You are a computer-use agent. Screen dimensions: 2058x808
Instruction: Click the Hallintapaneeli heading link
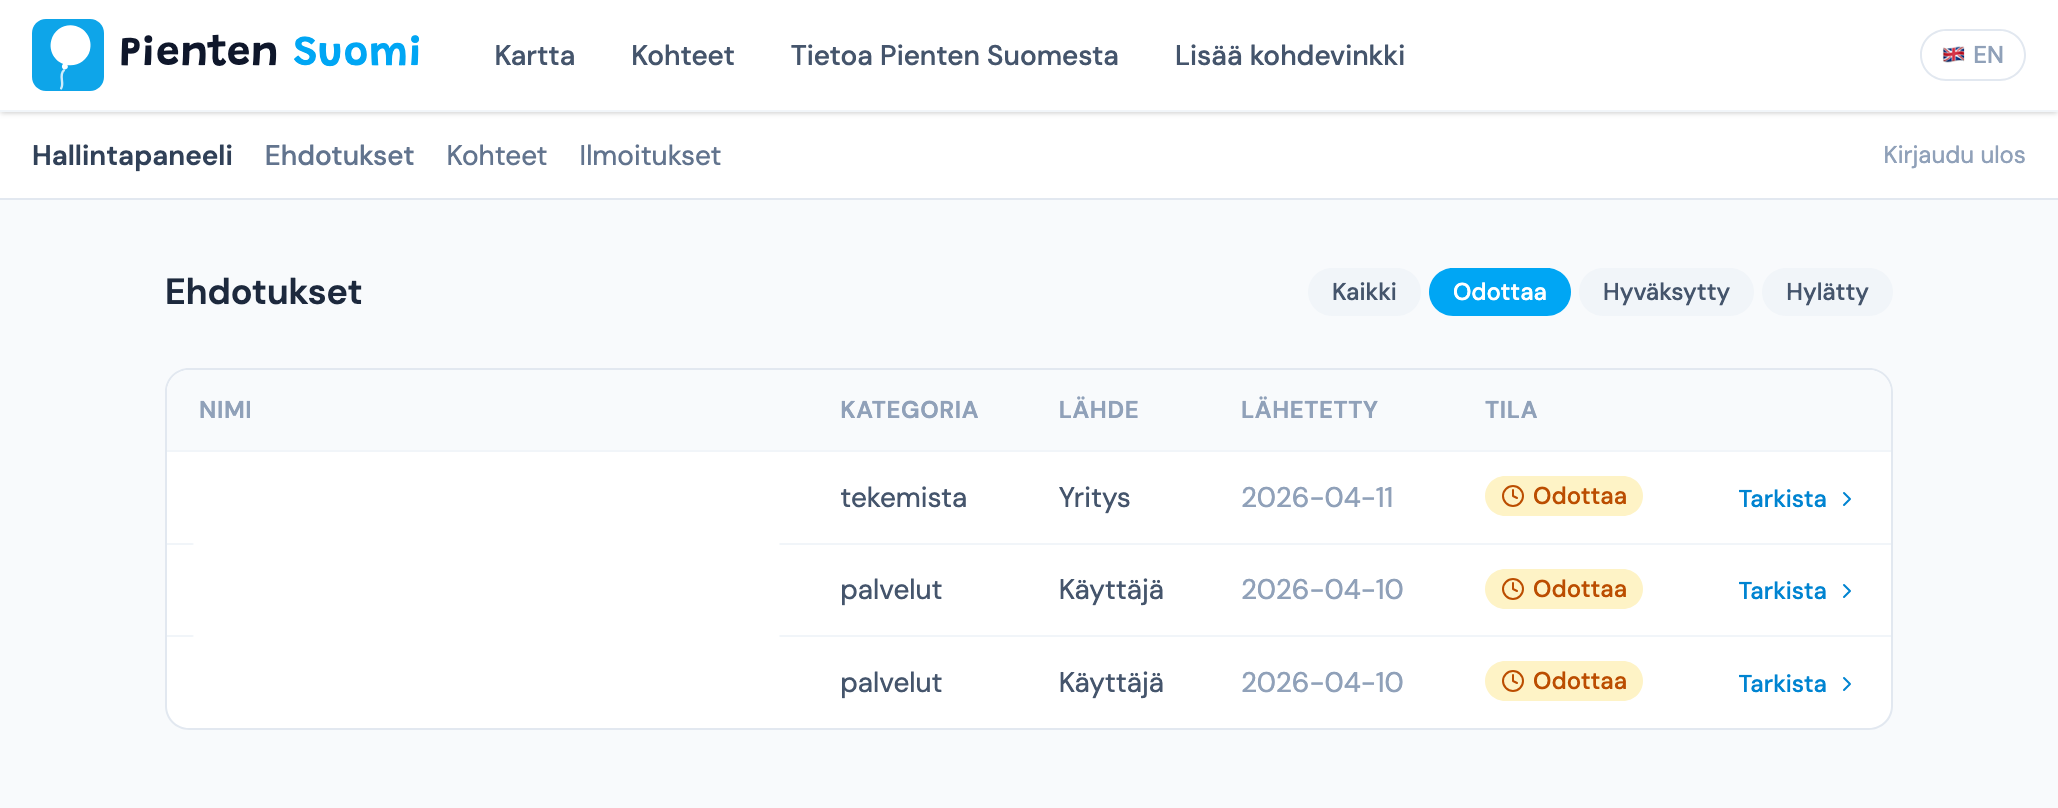coord(132,155)
